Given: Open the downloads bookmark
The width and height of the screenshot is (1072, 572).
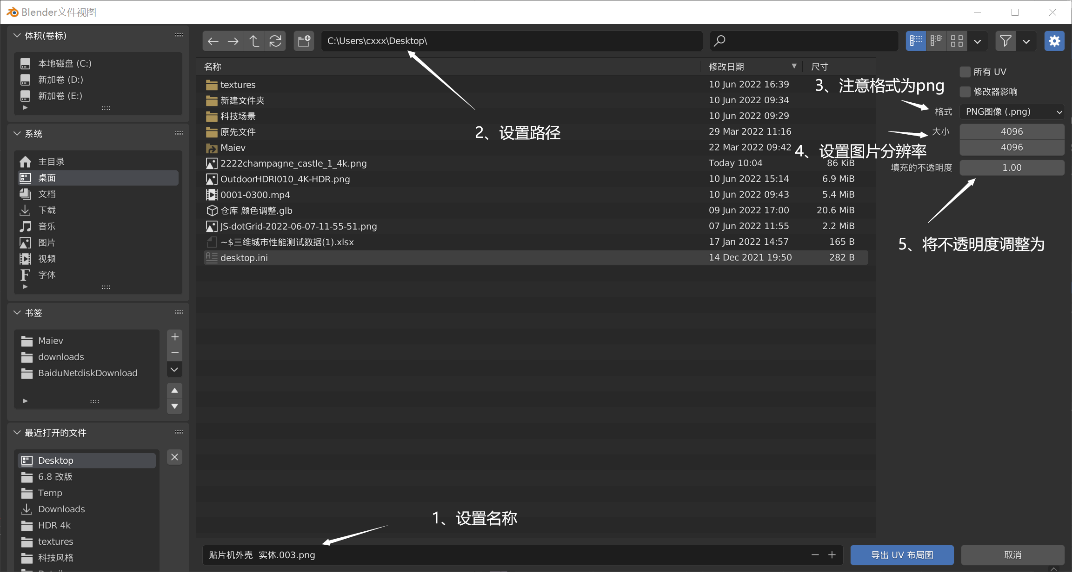Looking at the screenshot, I should tap(88, 357).
